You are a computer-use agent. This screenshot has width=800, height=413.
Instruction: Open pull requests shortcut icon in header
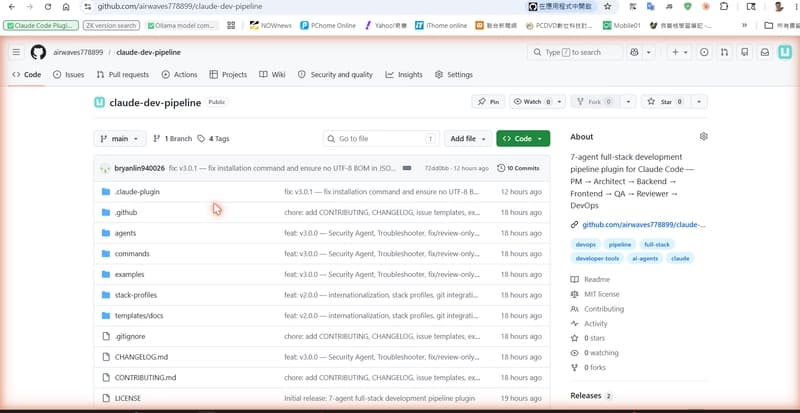pyautogui.click(x=724, y=52)
